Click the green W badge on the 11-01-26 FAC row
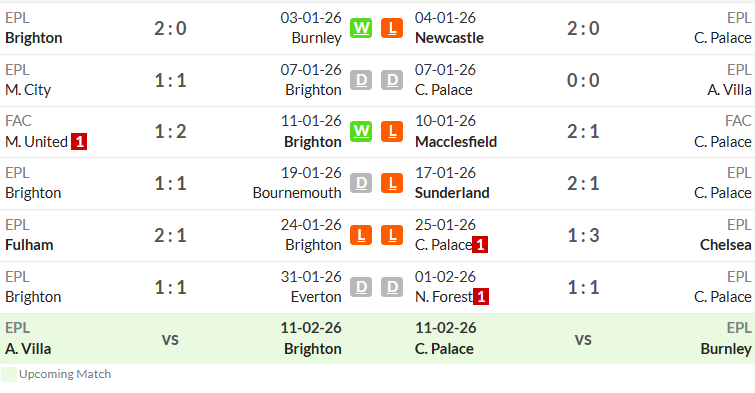The width and height of the screenshot is (755, 393). point(361,131)
